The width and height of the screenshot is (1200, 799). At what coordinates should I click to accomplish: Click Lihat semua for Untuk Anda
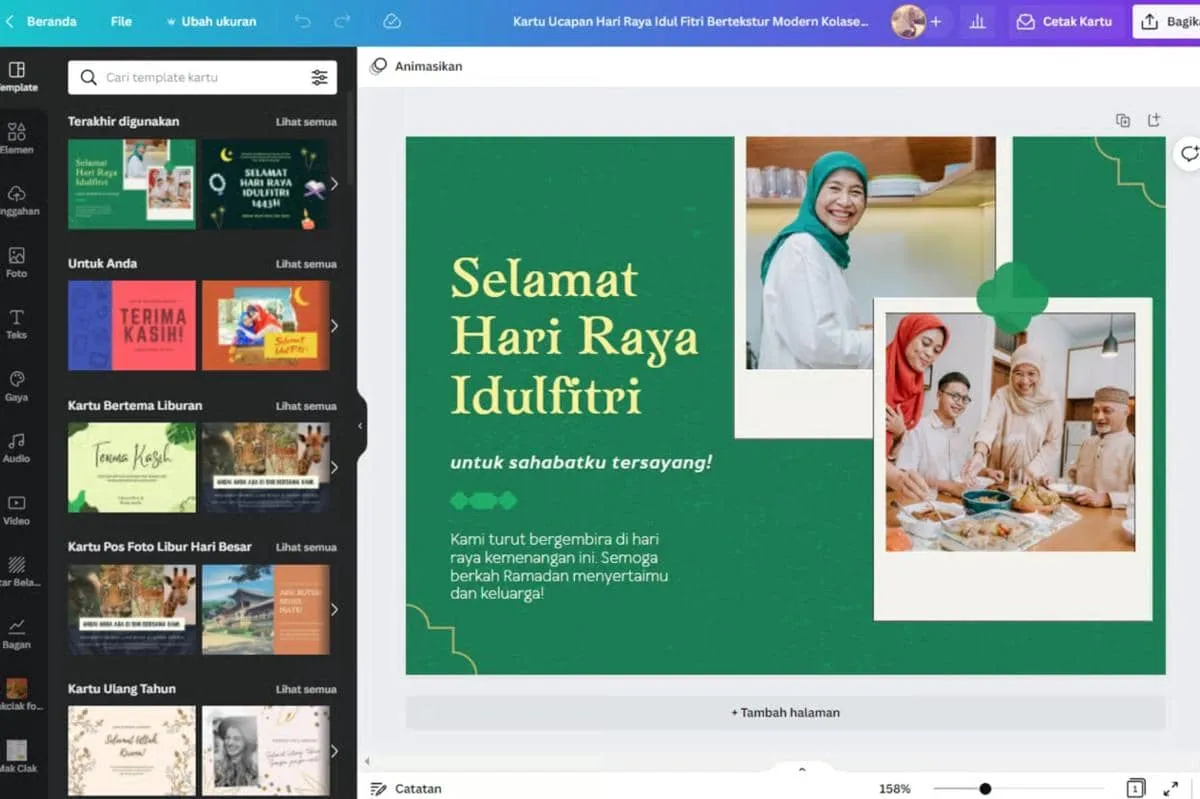coord(306,264)
